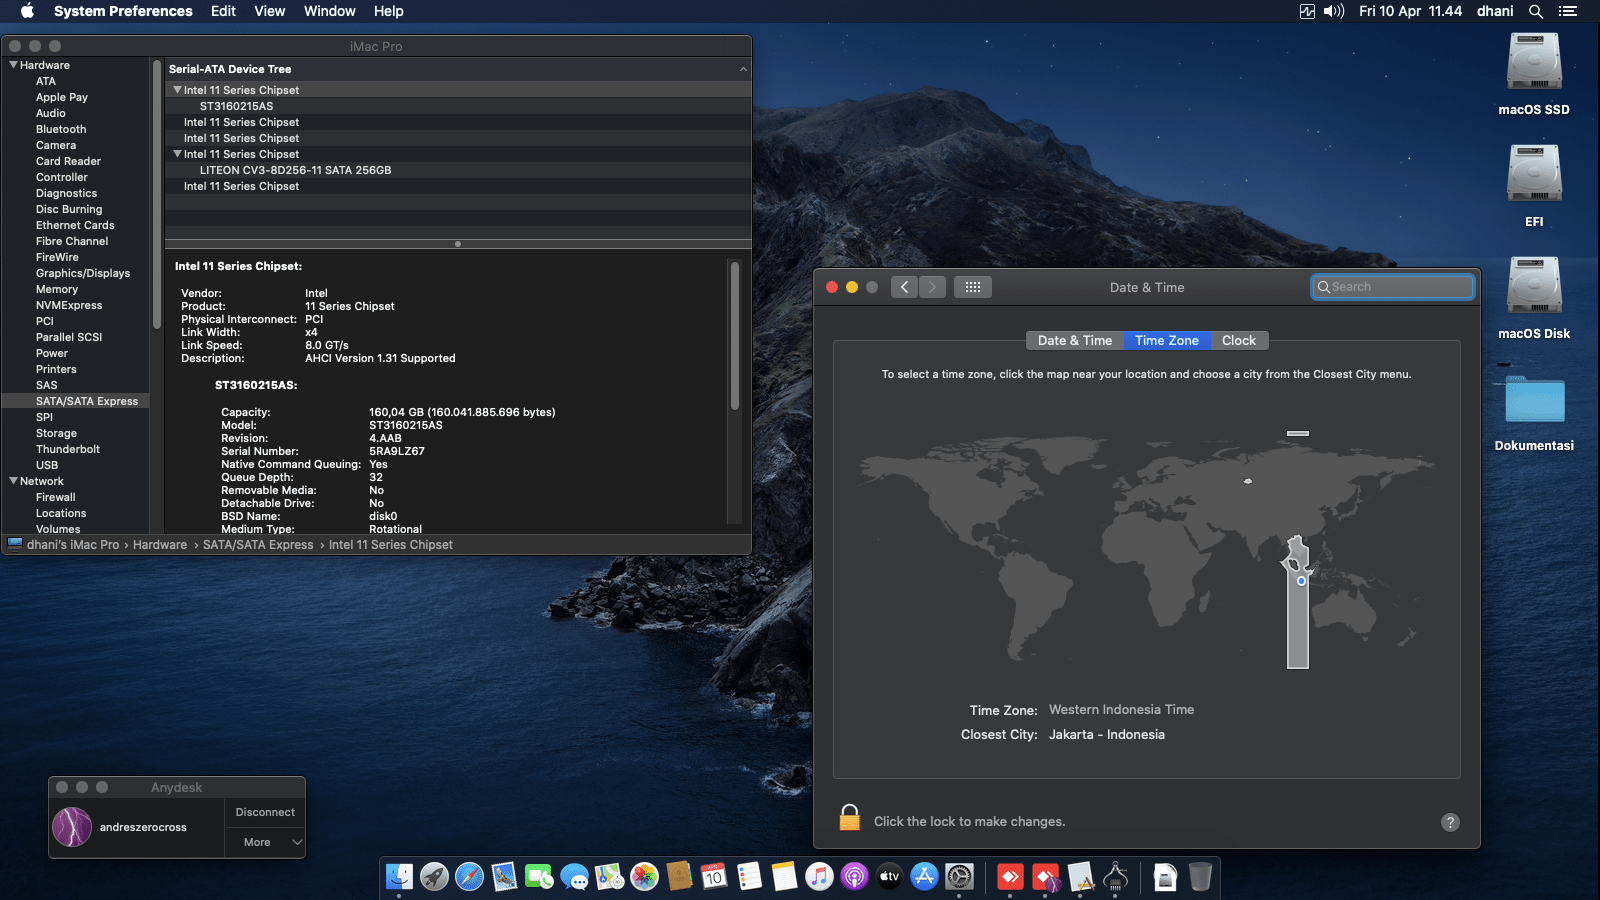Open Notification Center from menu bar
The height and width of the screenshot is (900, 1600).
pyautogui.click(x=1568, y=11)
